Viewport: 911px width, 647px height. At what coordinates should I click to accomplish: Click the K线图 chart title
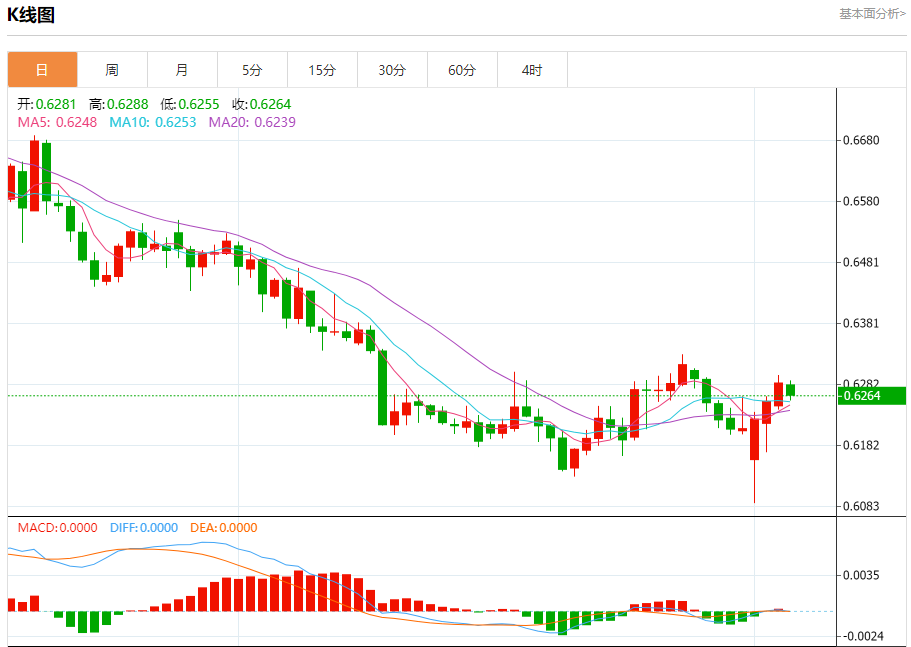point(31,15)
